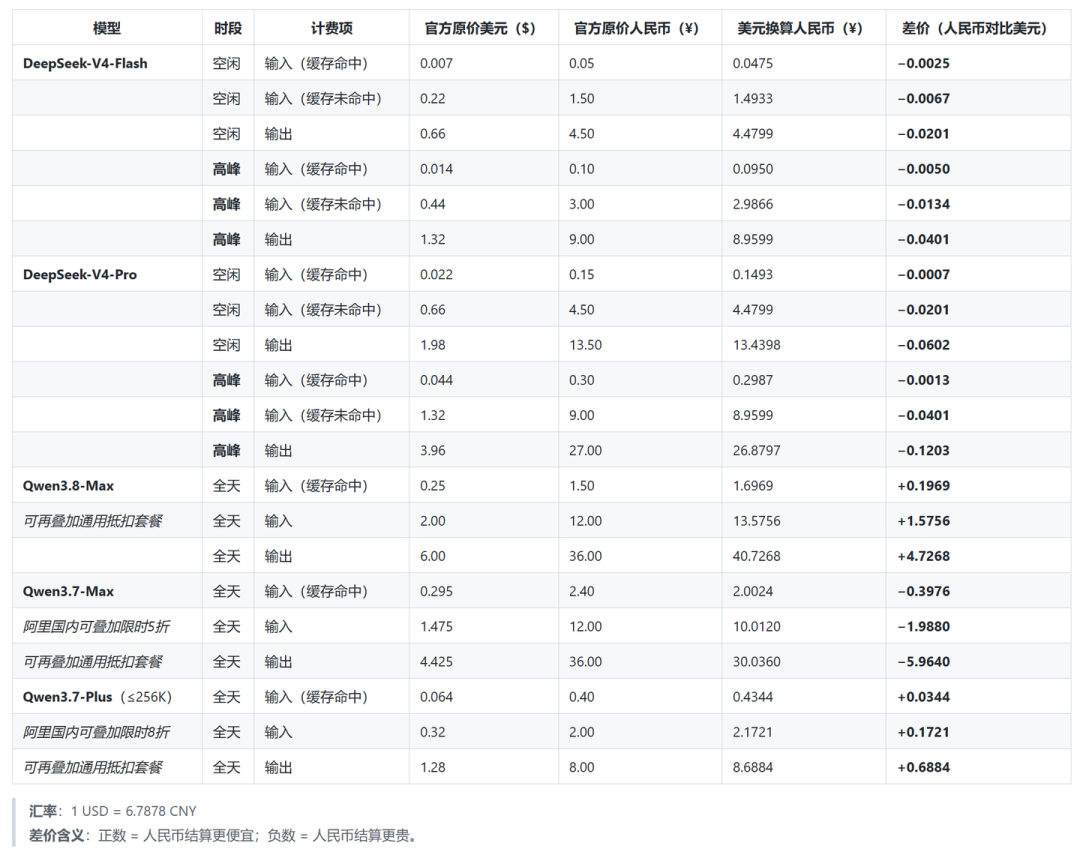This screenshot has width=1080, height=858.
Task: Click the +0.1969 difference value
Action: tap(924, 486)
